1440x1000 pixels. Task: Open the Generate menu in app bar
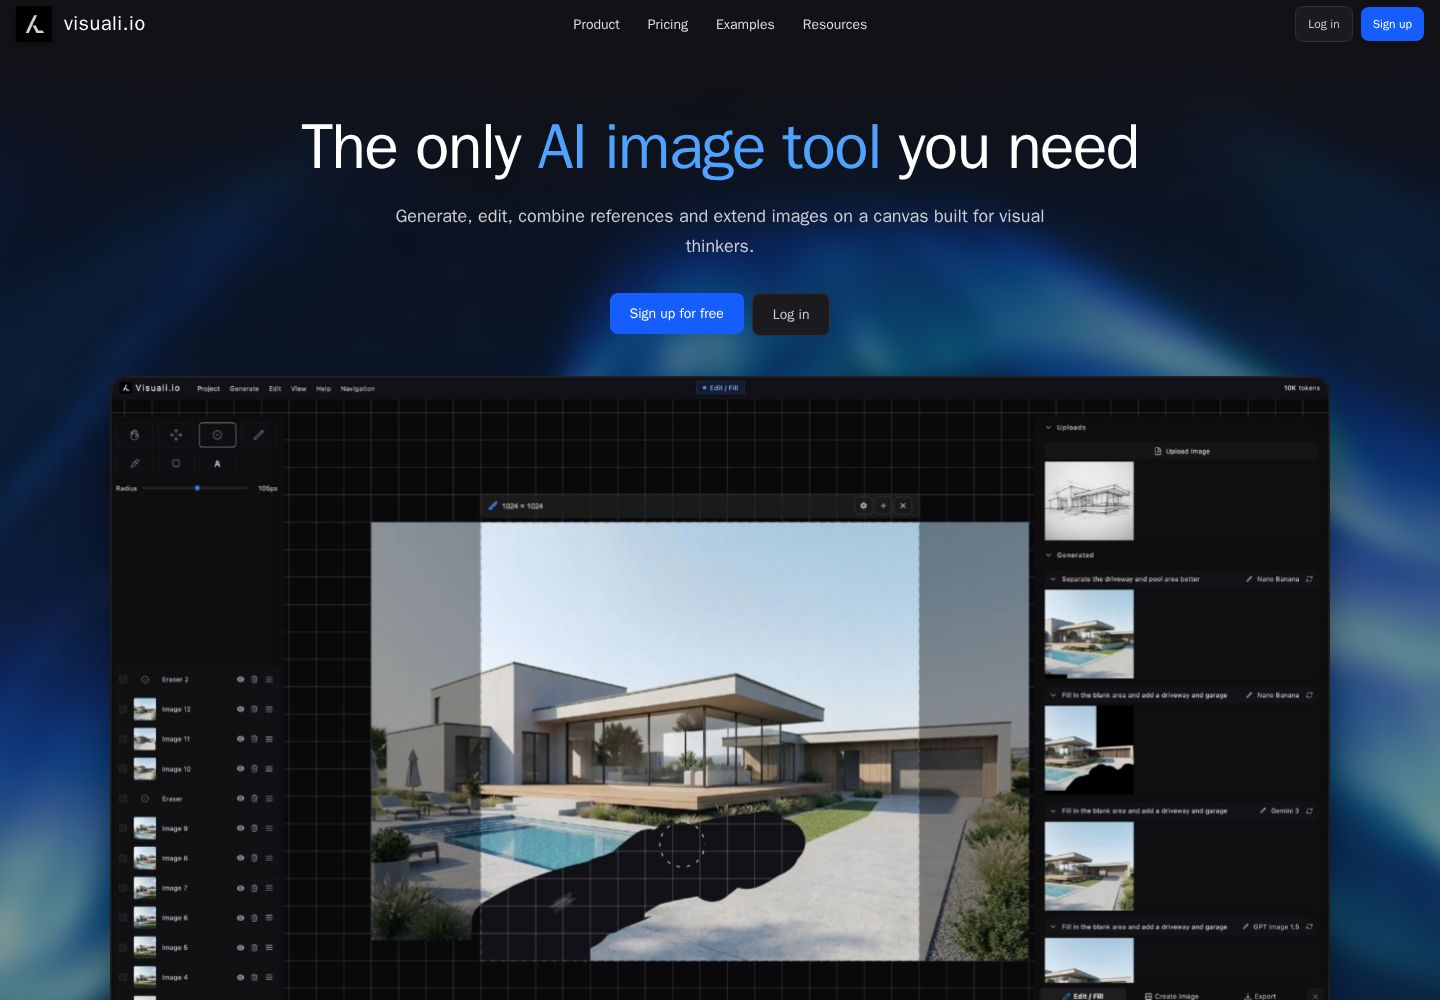tap(244, 389)
